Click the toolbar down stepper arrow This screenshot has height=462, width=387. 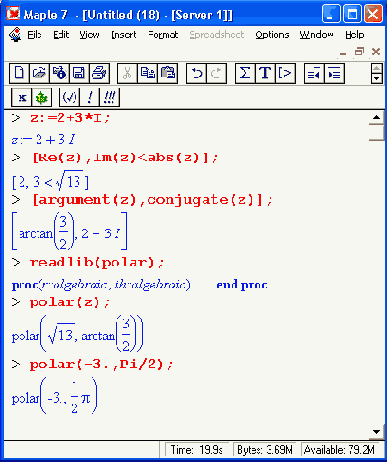pyautogui.click(x=376, y=79)
